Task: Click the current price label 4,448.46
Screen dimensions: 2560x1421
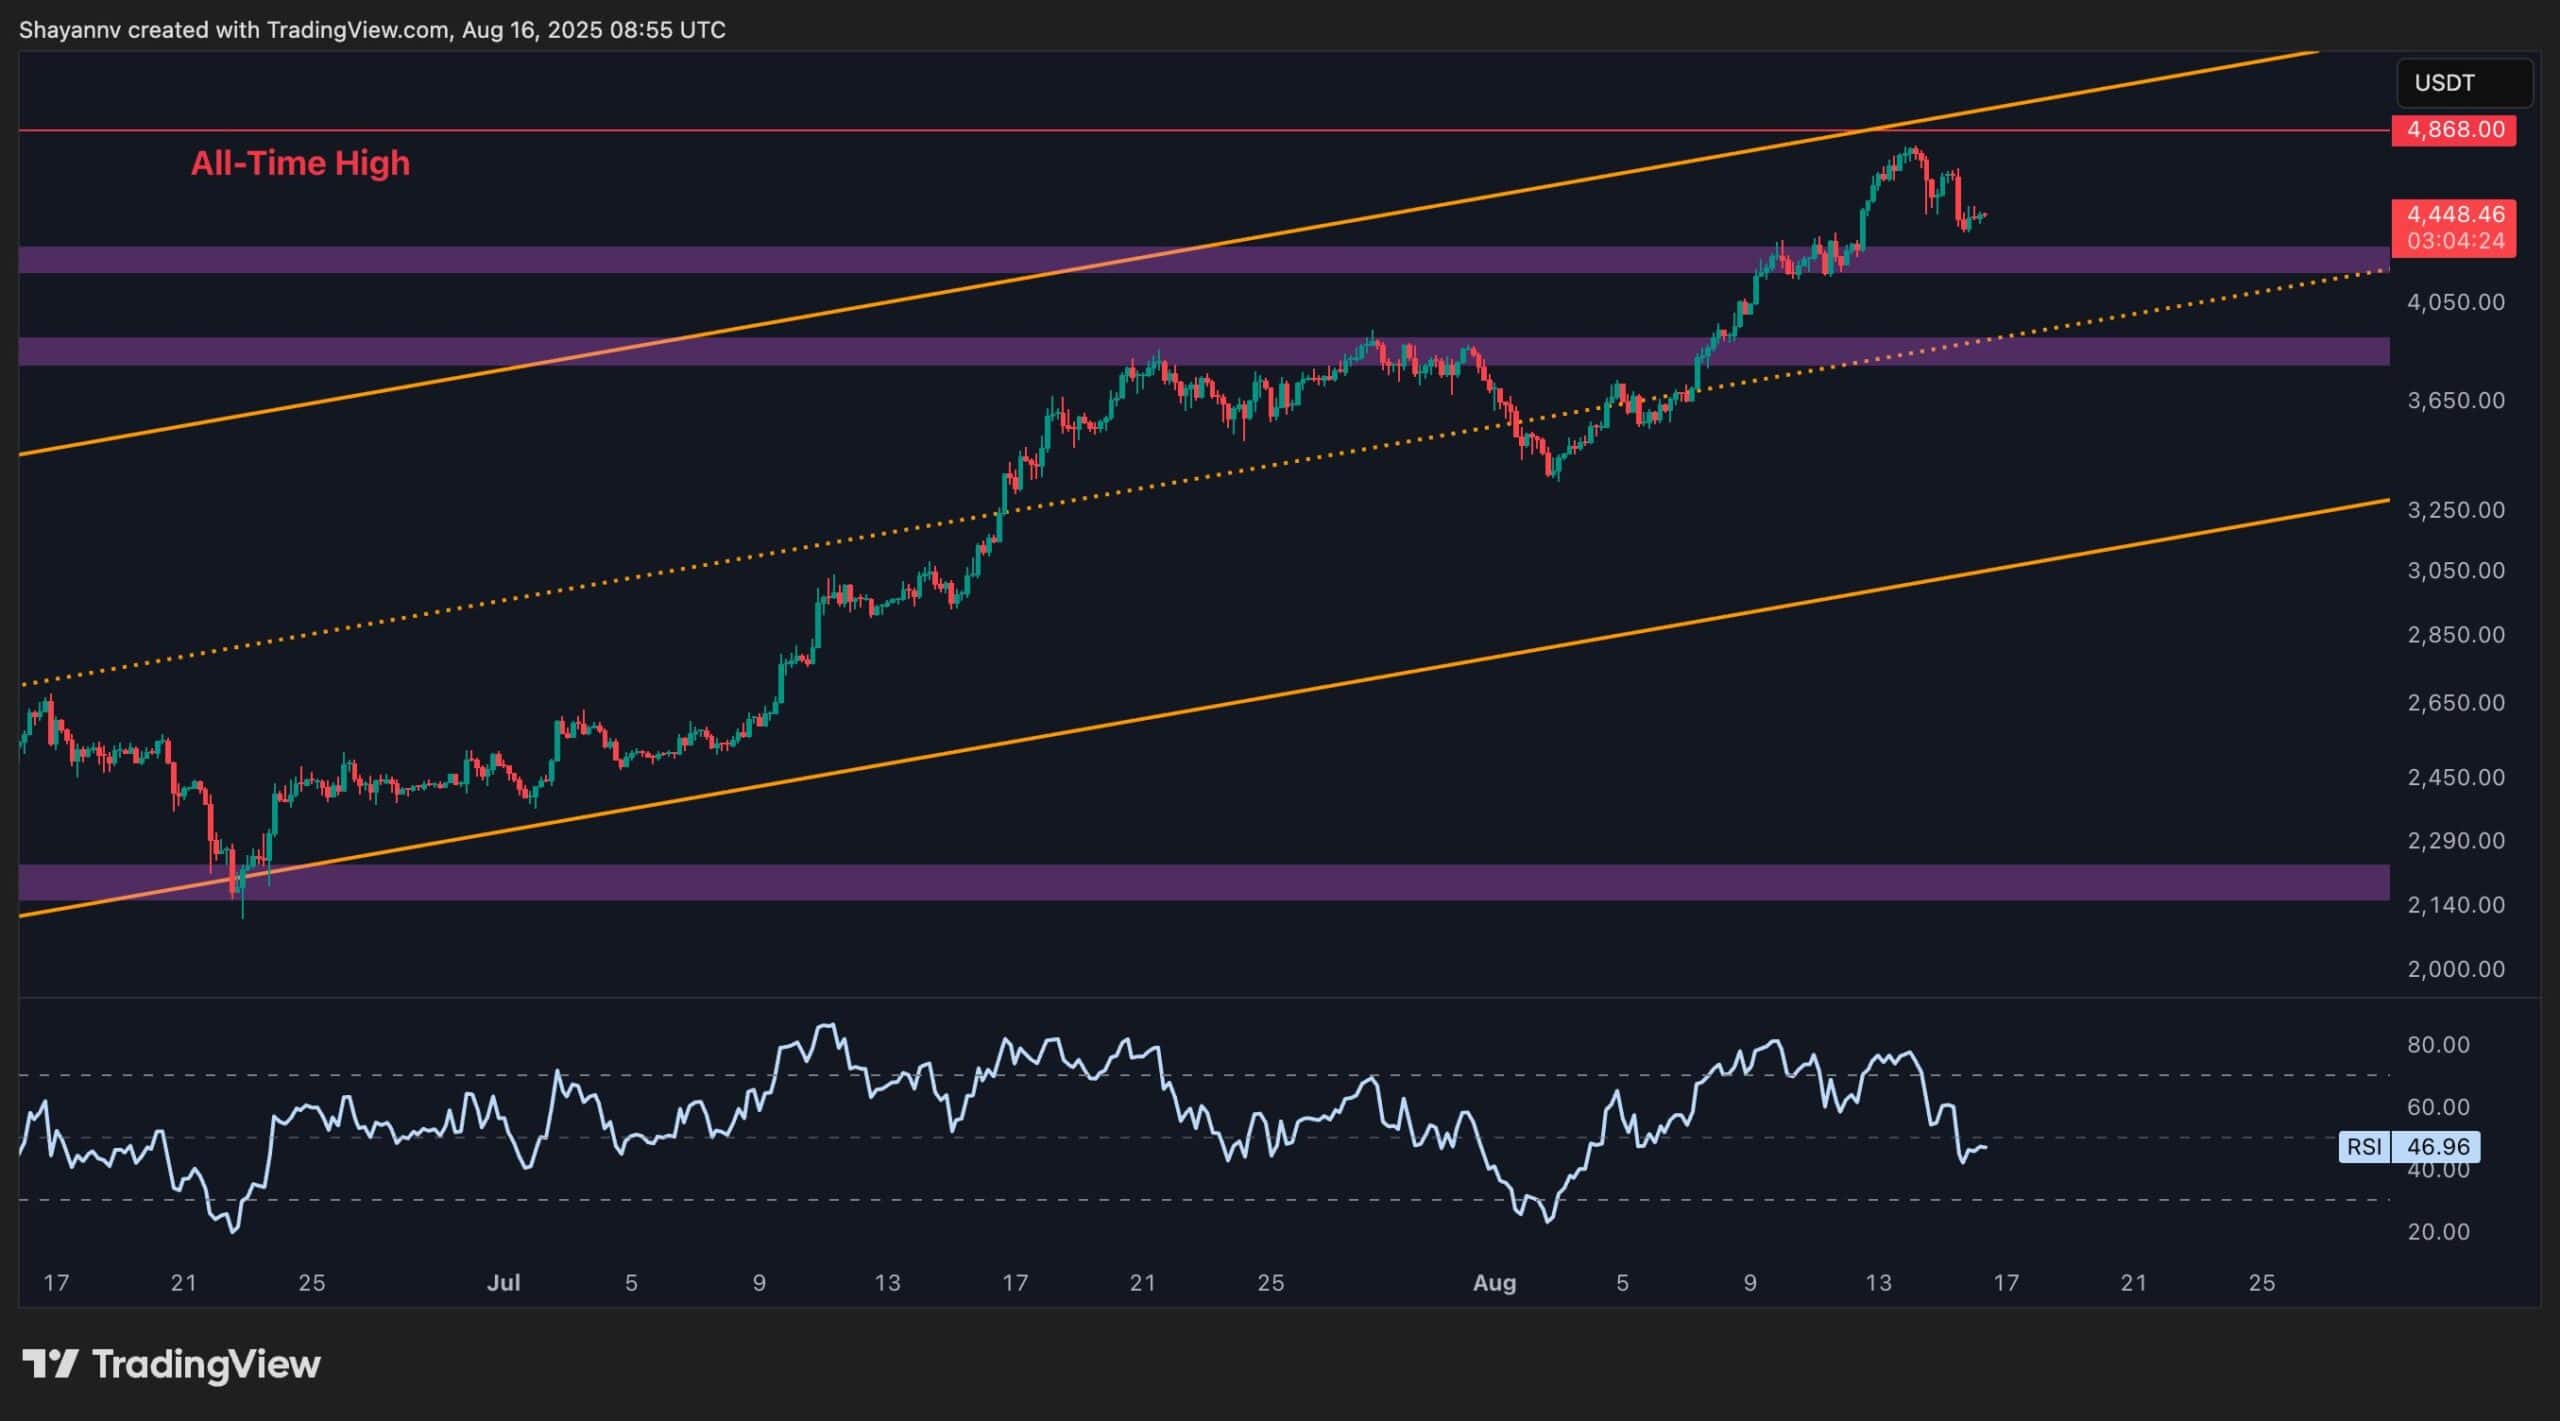Action: pyautogui.click(x=2453, y=214)
